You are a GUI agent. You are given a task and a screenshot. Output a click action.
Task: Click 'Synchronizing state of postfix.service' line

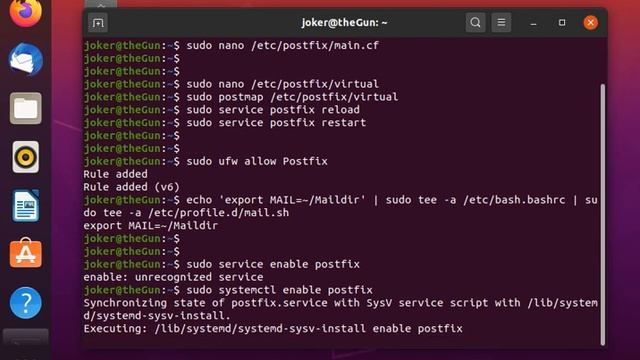340,303
